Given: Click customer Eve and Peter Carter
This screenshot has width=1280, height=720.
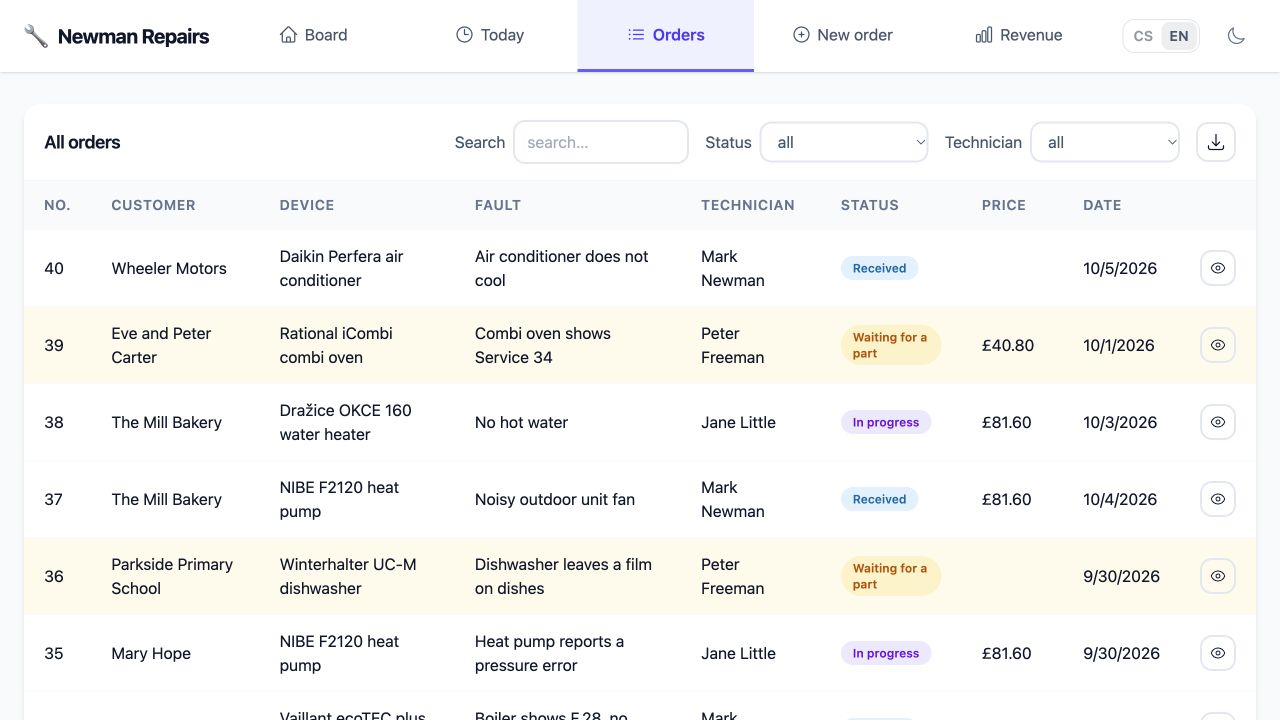Looking at the screenshot, I should point(161,345).
